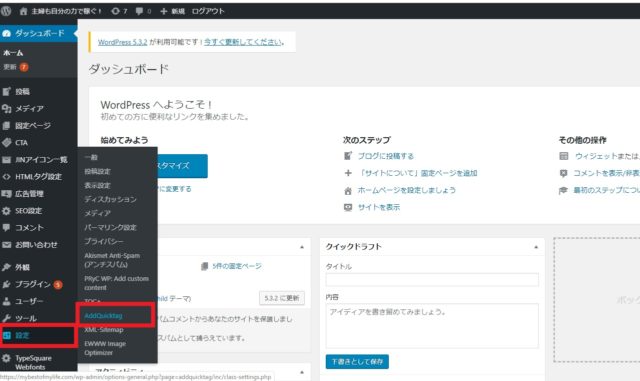
Task: Click the blue customize button
Action: click(182, 166)
